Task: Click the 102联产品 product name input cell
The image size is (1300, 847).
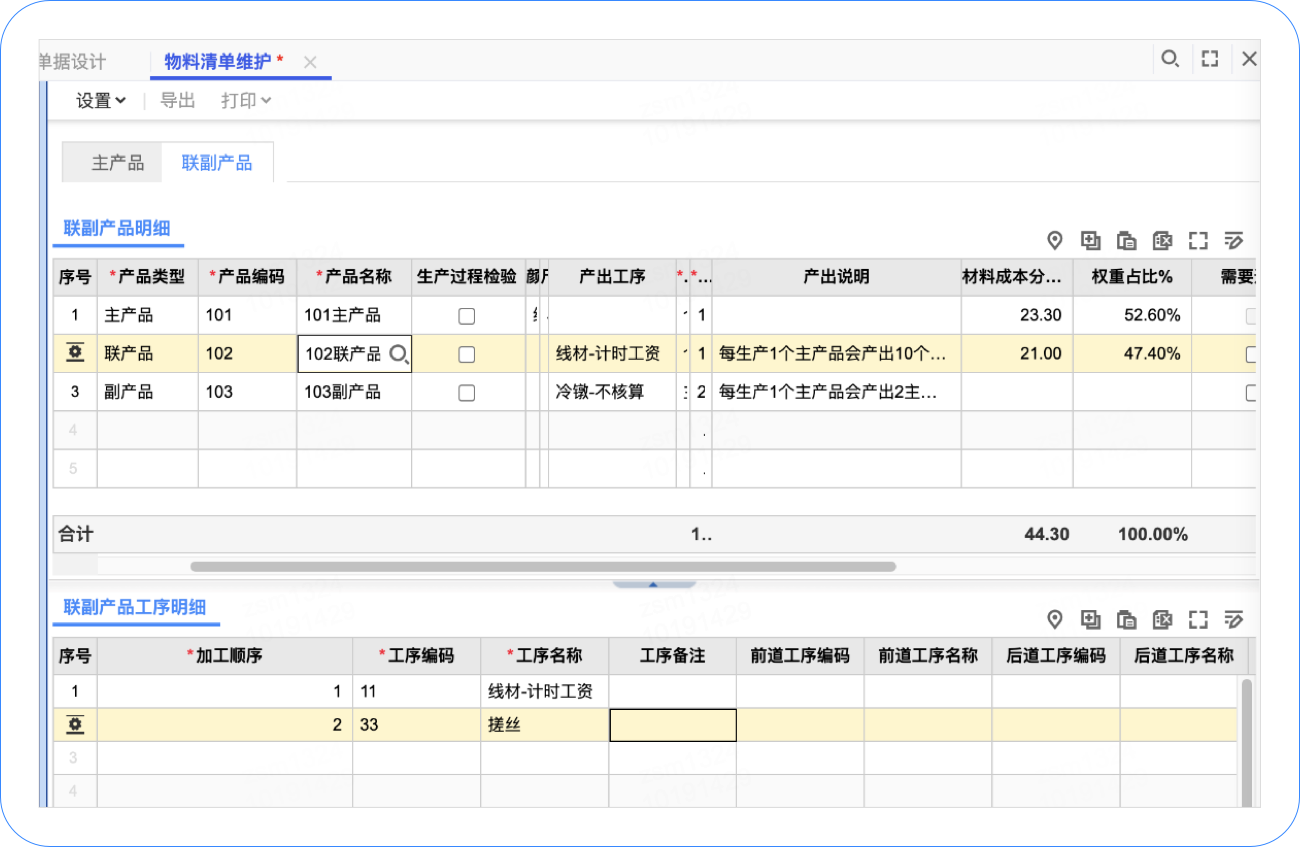Action: click(354, 354)
